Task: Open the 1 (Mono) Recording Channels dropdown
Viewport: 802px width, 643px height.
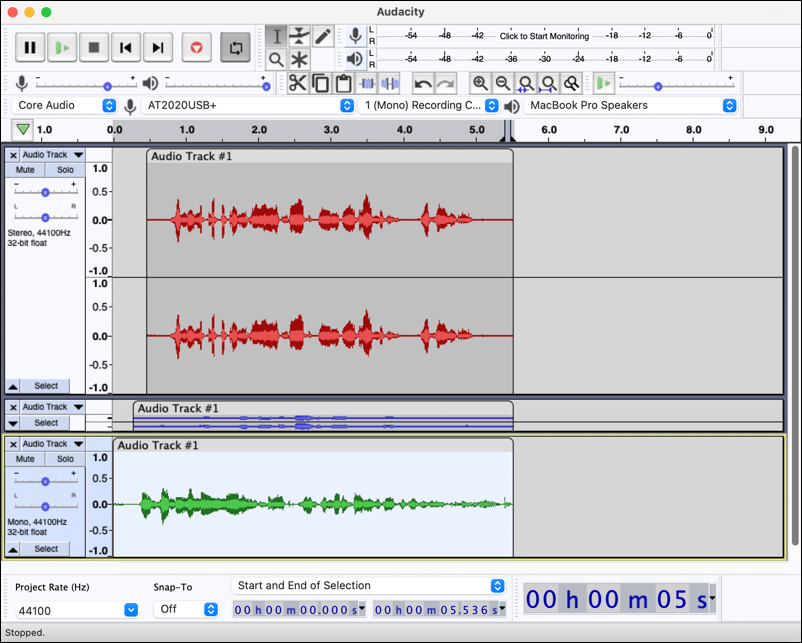Action: tap(429, 105)
